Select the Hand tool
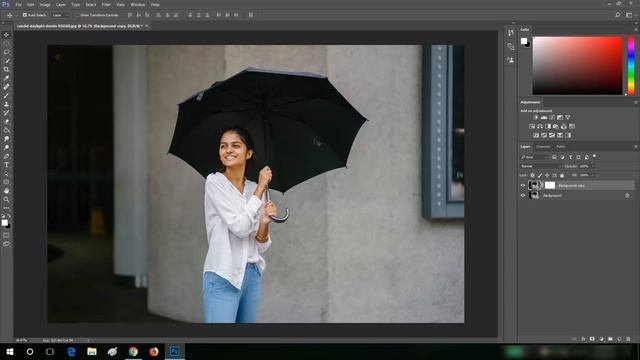The height and width of the screenshot is (360, 640). [6, 191]
